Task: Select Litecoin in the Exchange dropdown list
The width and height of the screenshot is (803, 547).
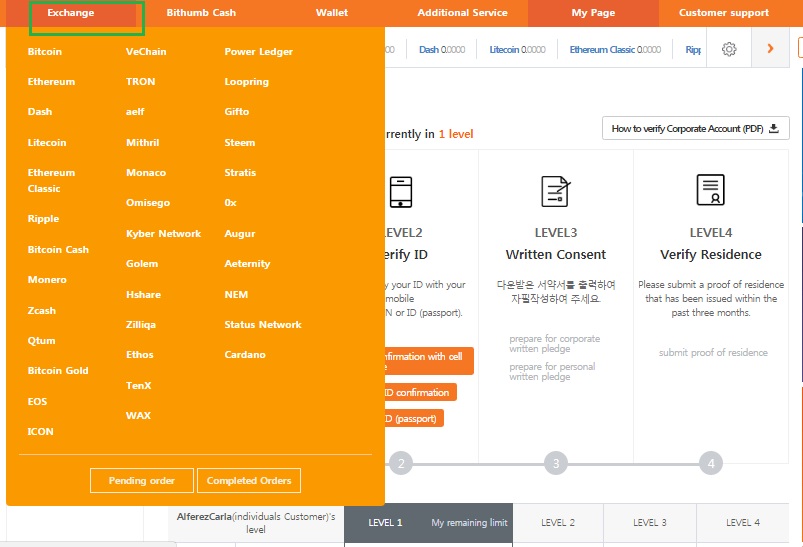Action: [x=47, y=142]
